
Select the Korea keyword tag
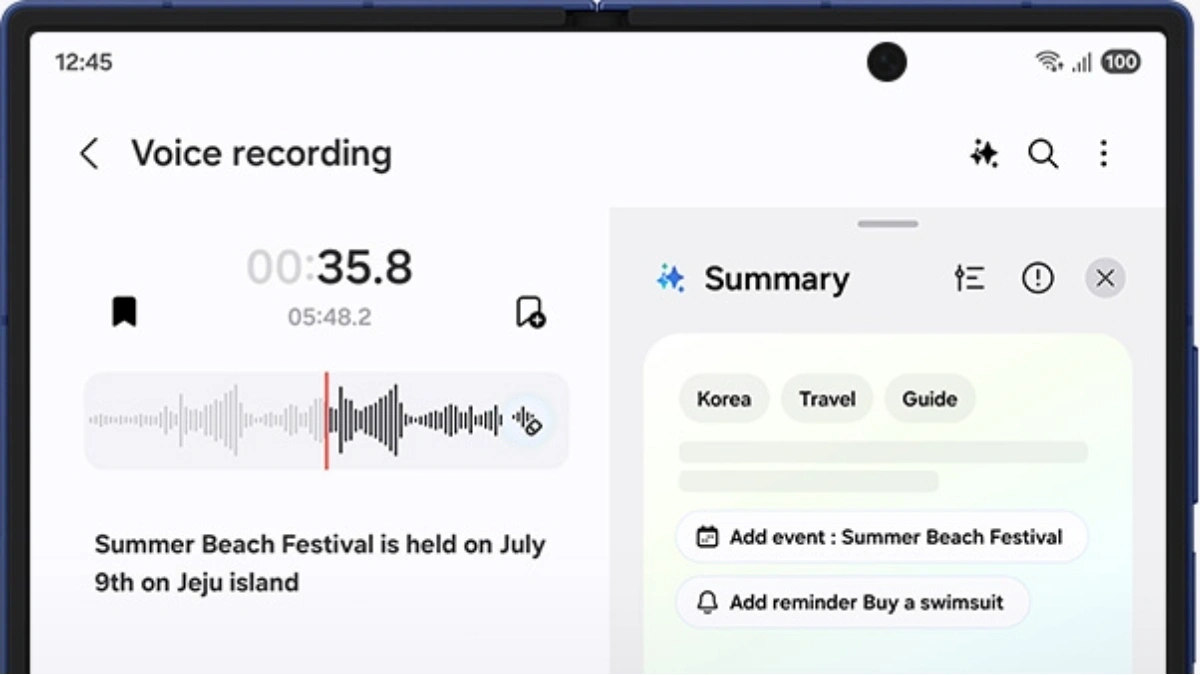coord(724,399)
